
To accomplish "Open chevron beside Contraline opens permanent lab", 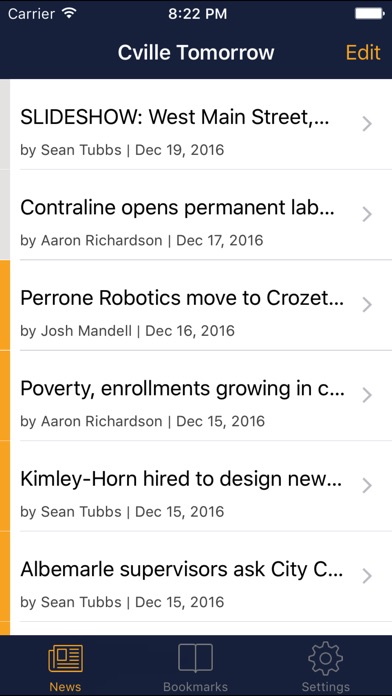I will (367, 214).
